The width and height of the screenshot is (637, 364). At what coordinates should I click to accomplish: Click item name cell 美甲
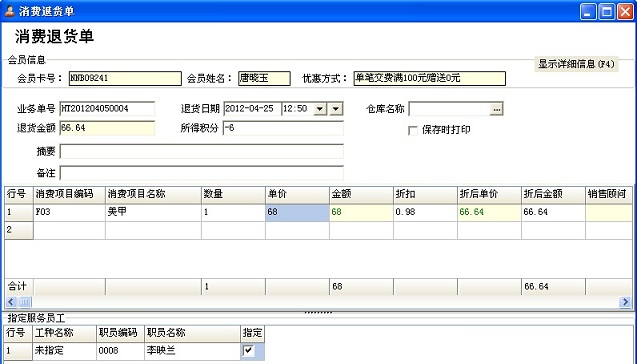pos(153,212)
